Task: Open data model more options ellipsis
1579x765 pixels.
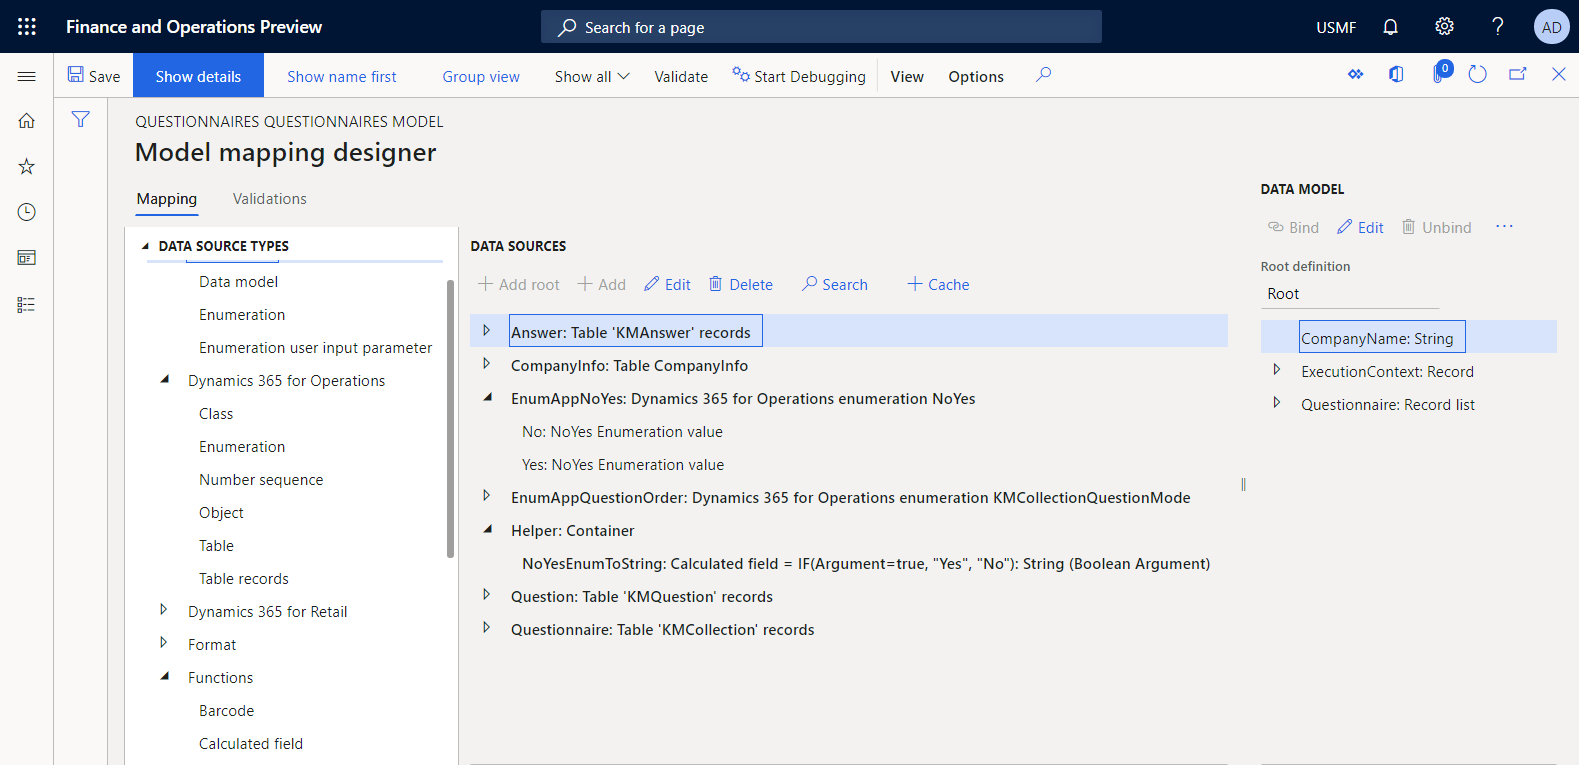Action: click(x=1504, y=227)
